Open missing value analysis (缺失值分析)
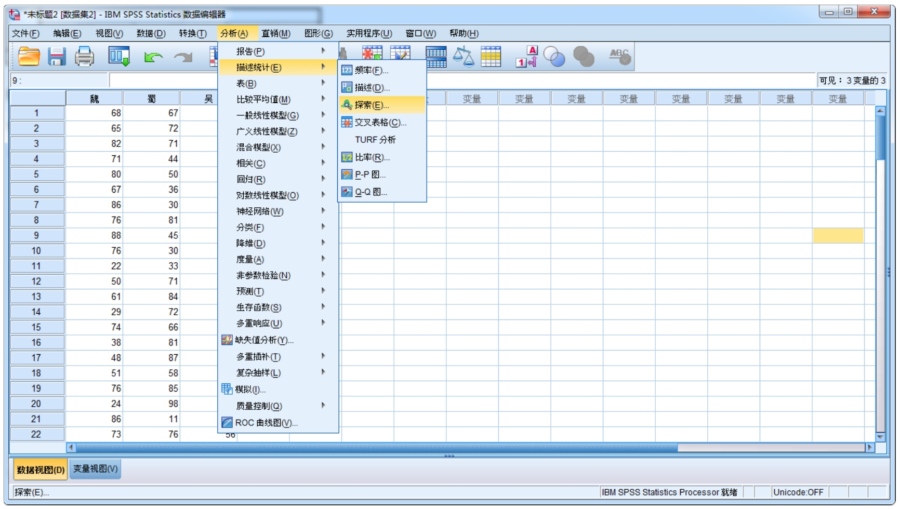The width and height of the screenshot is (900, 509). click(278, 340)
